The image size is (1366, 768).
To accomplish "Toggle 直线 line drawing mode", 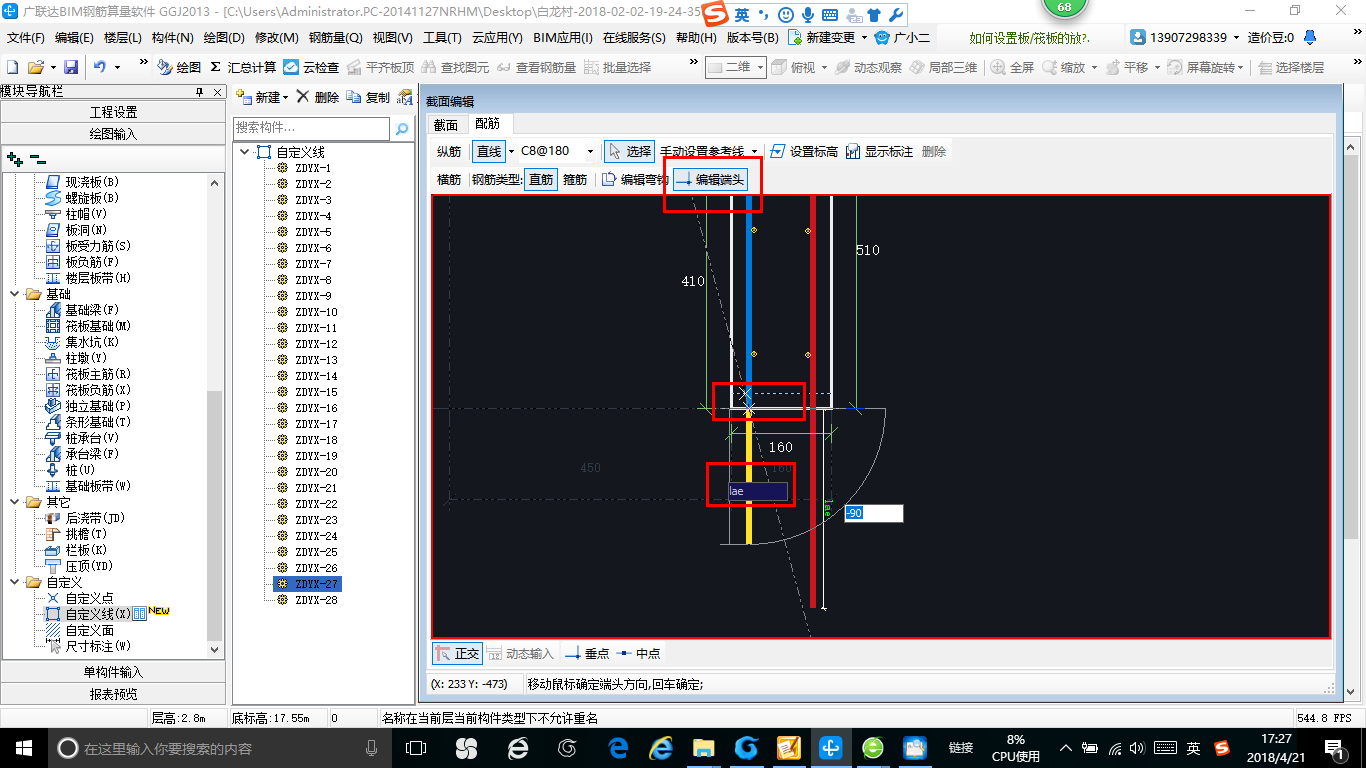I will tap(488, 151).
